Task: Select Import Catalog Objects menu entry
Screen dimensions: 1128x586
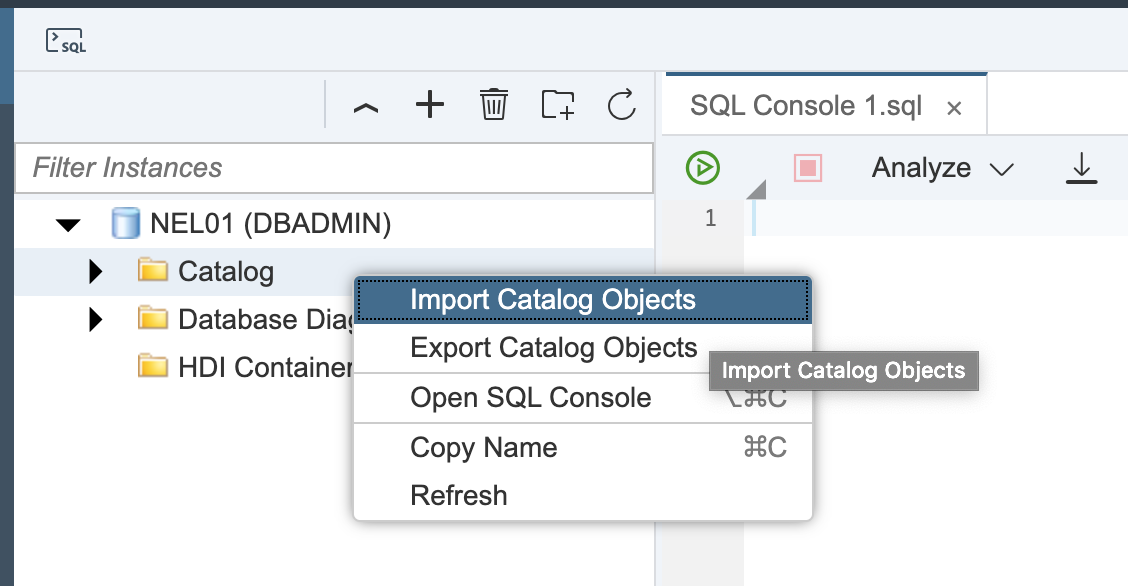Action: click(x=553, y=300)
